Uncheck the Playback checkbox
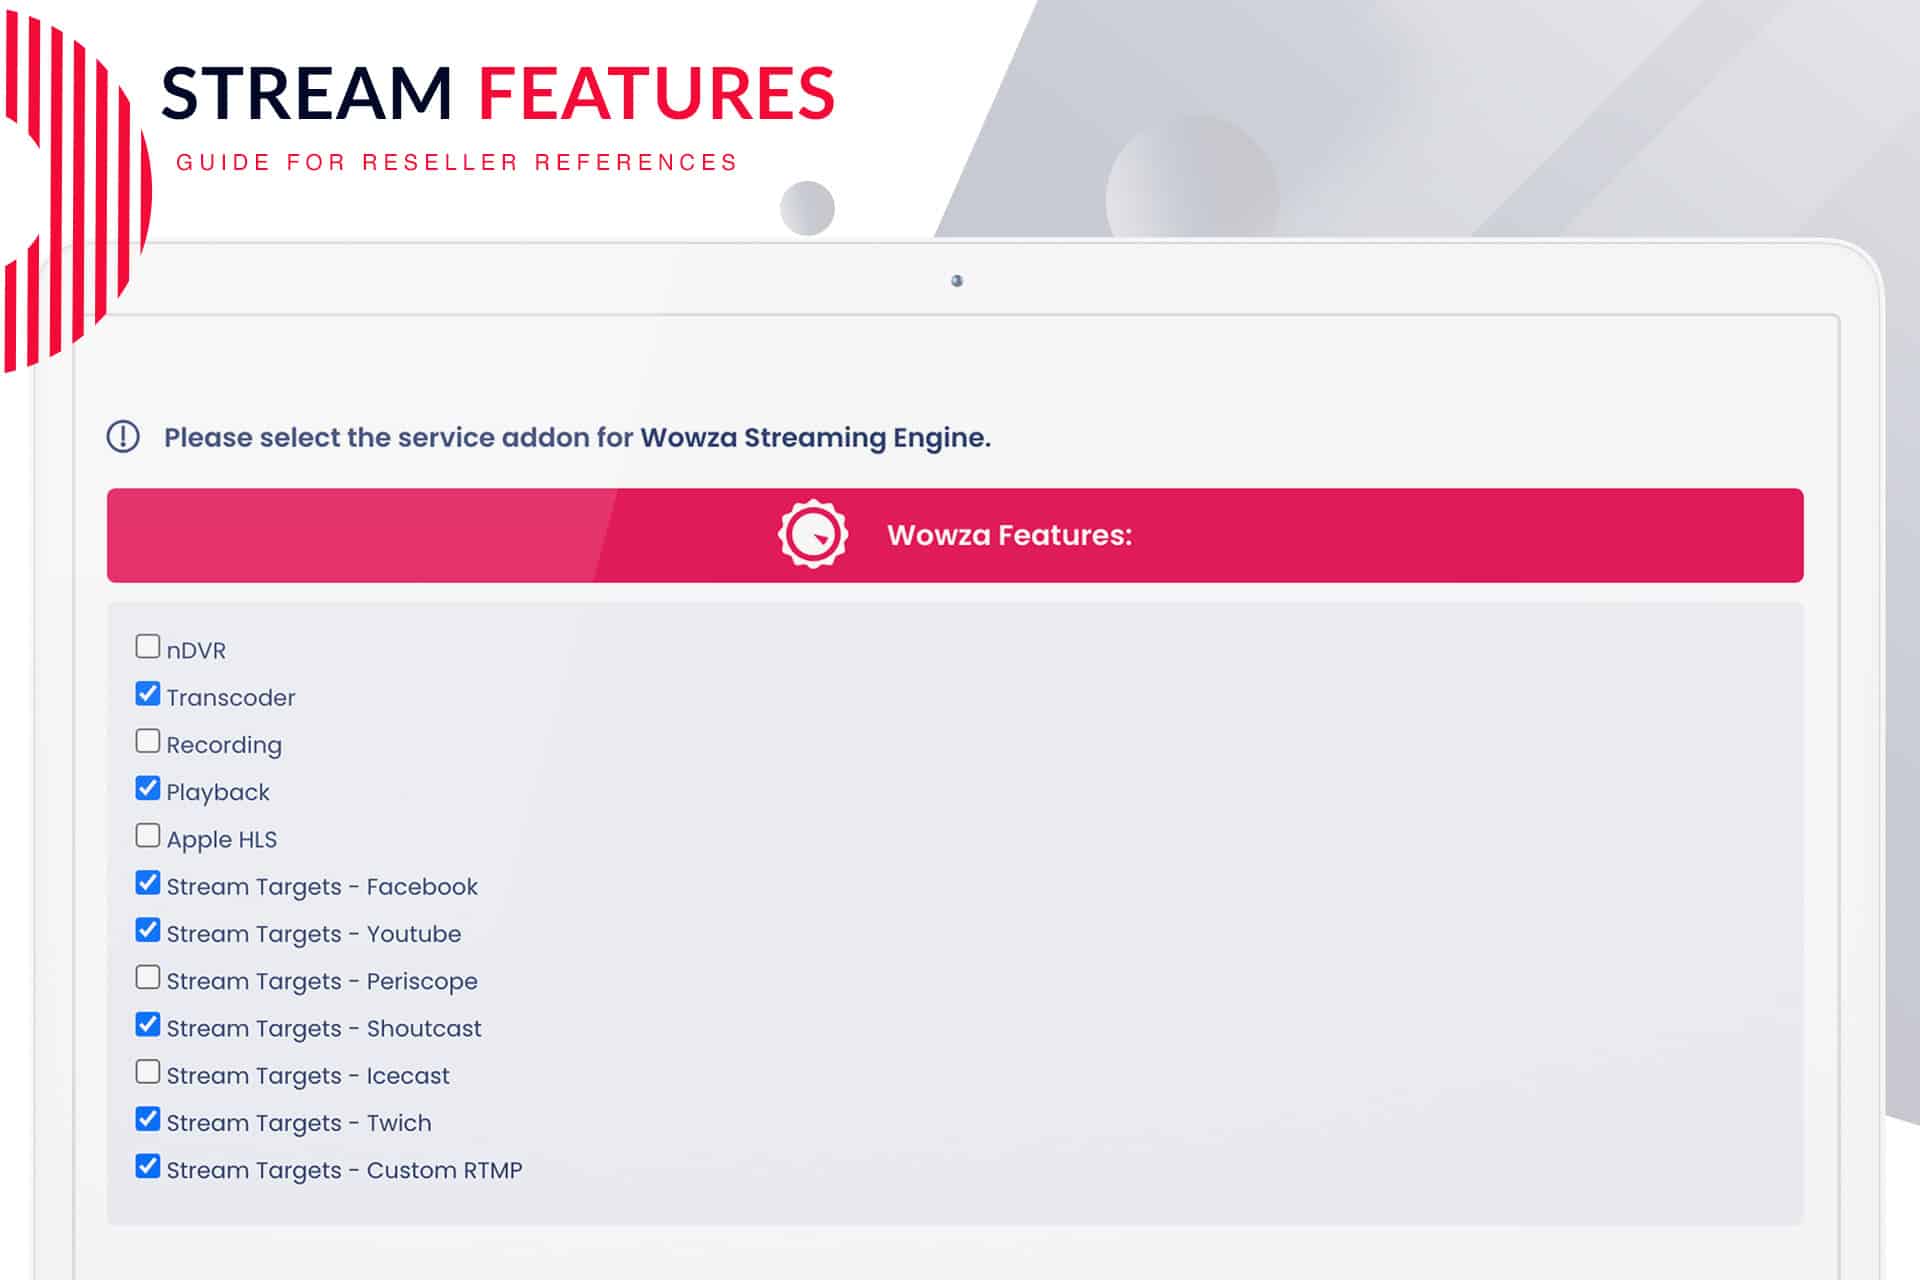 click(x=148, y=788)
